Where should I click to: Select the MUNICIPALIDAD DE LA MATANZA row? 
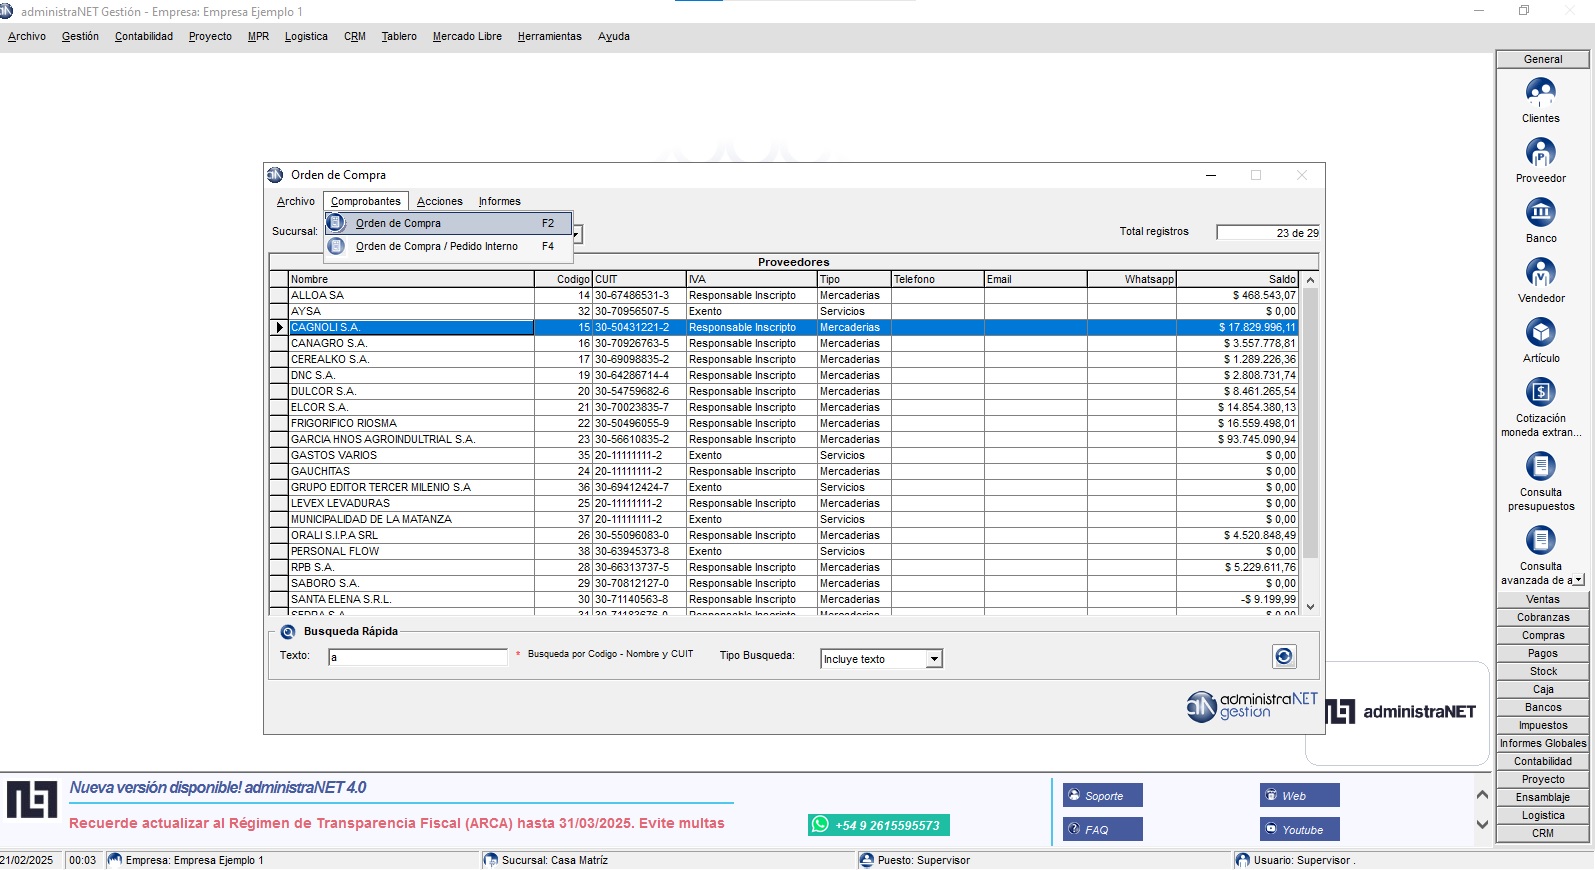784,519
